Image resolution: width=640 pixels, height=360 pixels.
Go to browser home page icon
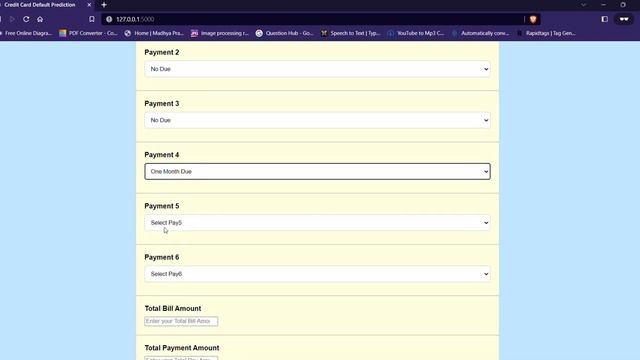coord(40,19)
